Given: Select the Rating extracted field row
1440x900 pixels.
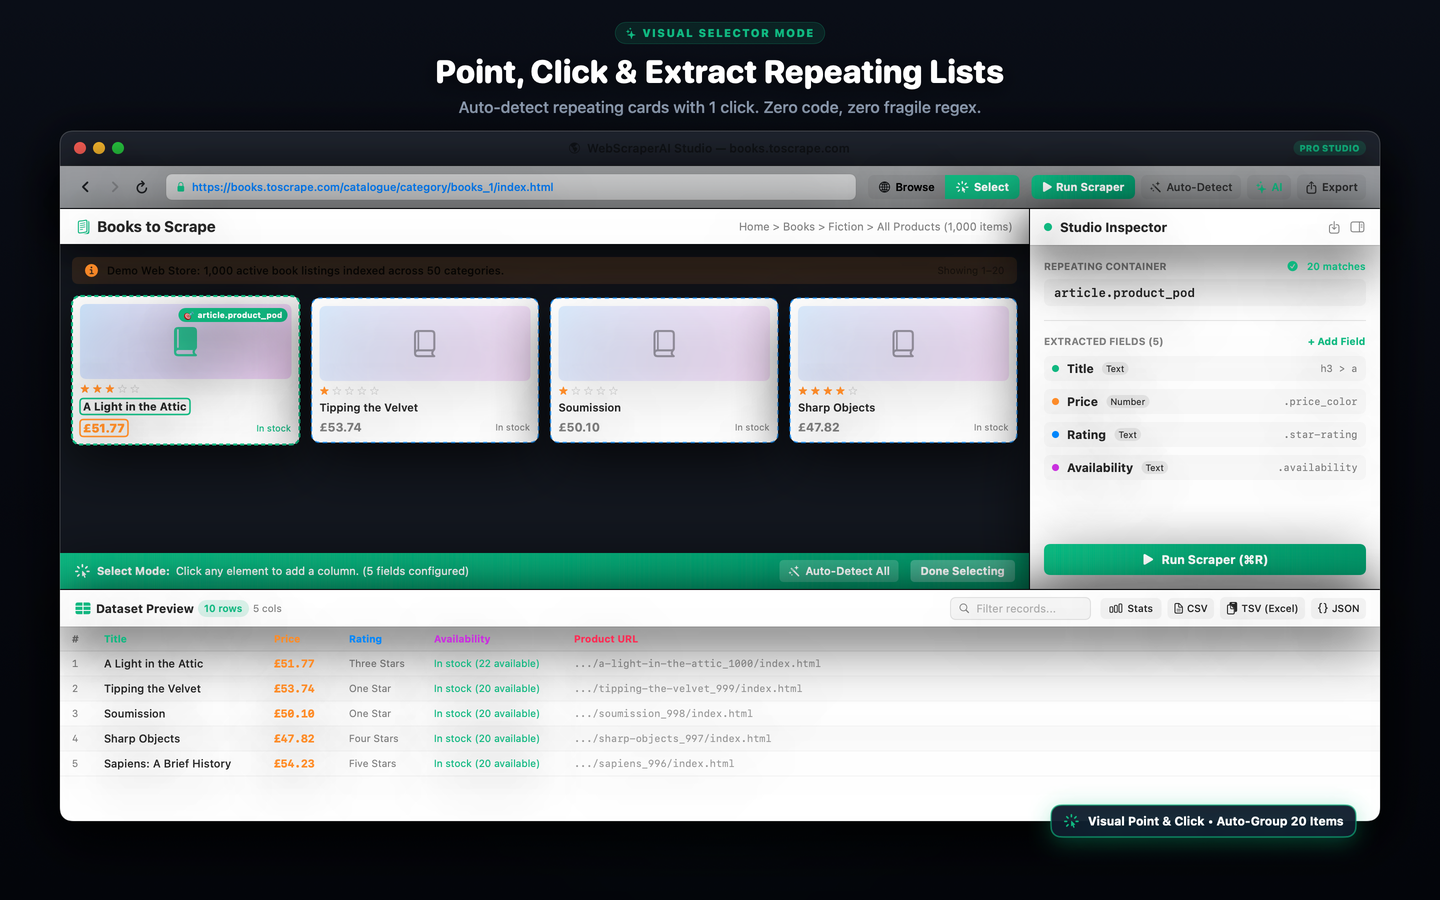Looking at the screenshot, I should 1204,435.
